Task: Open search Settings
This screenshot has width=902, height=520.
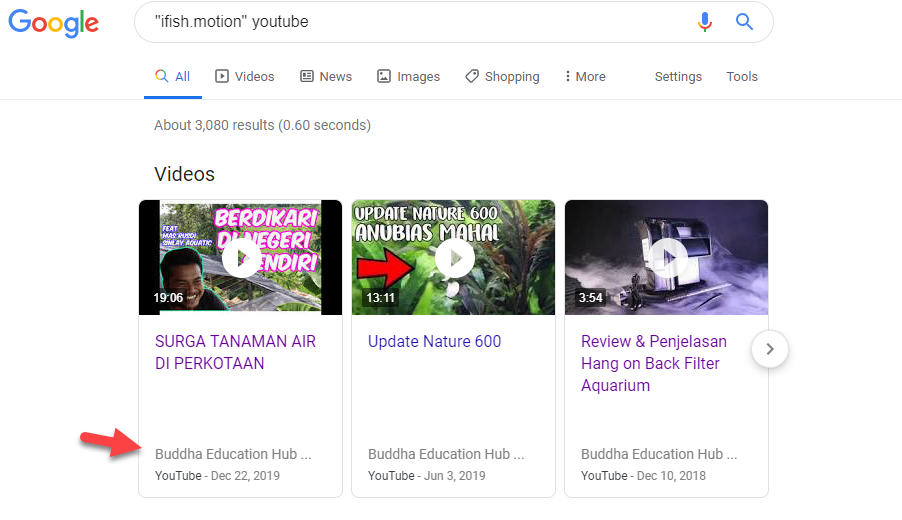Action: (678, 77)
